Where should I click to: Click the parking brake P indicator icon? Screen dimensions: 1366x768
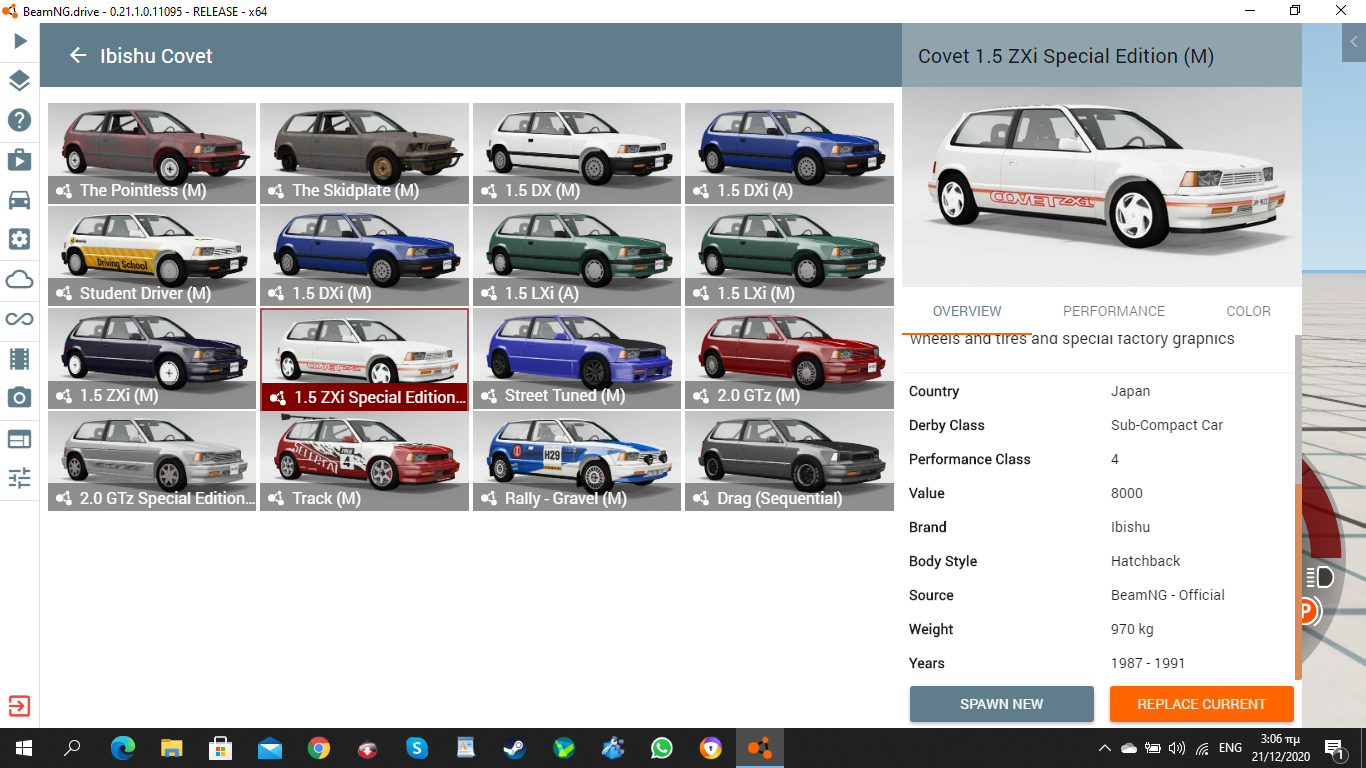(1306, 611)
